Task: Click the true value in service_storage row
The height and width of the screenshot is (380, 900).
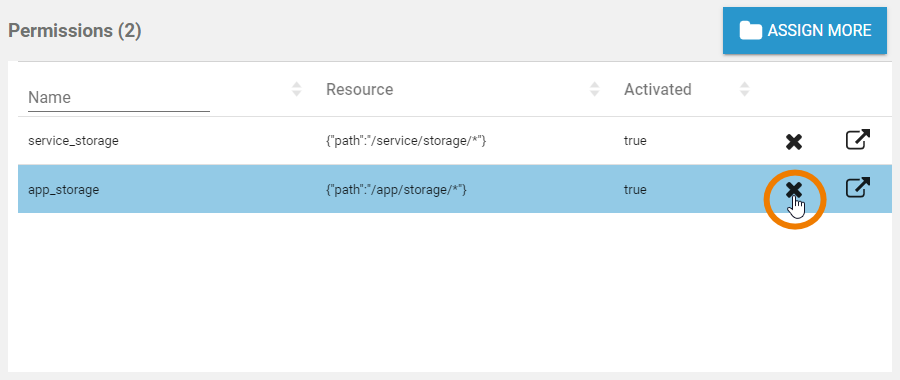Action: coord(635,141)
